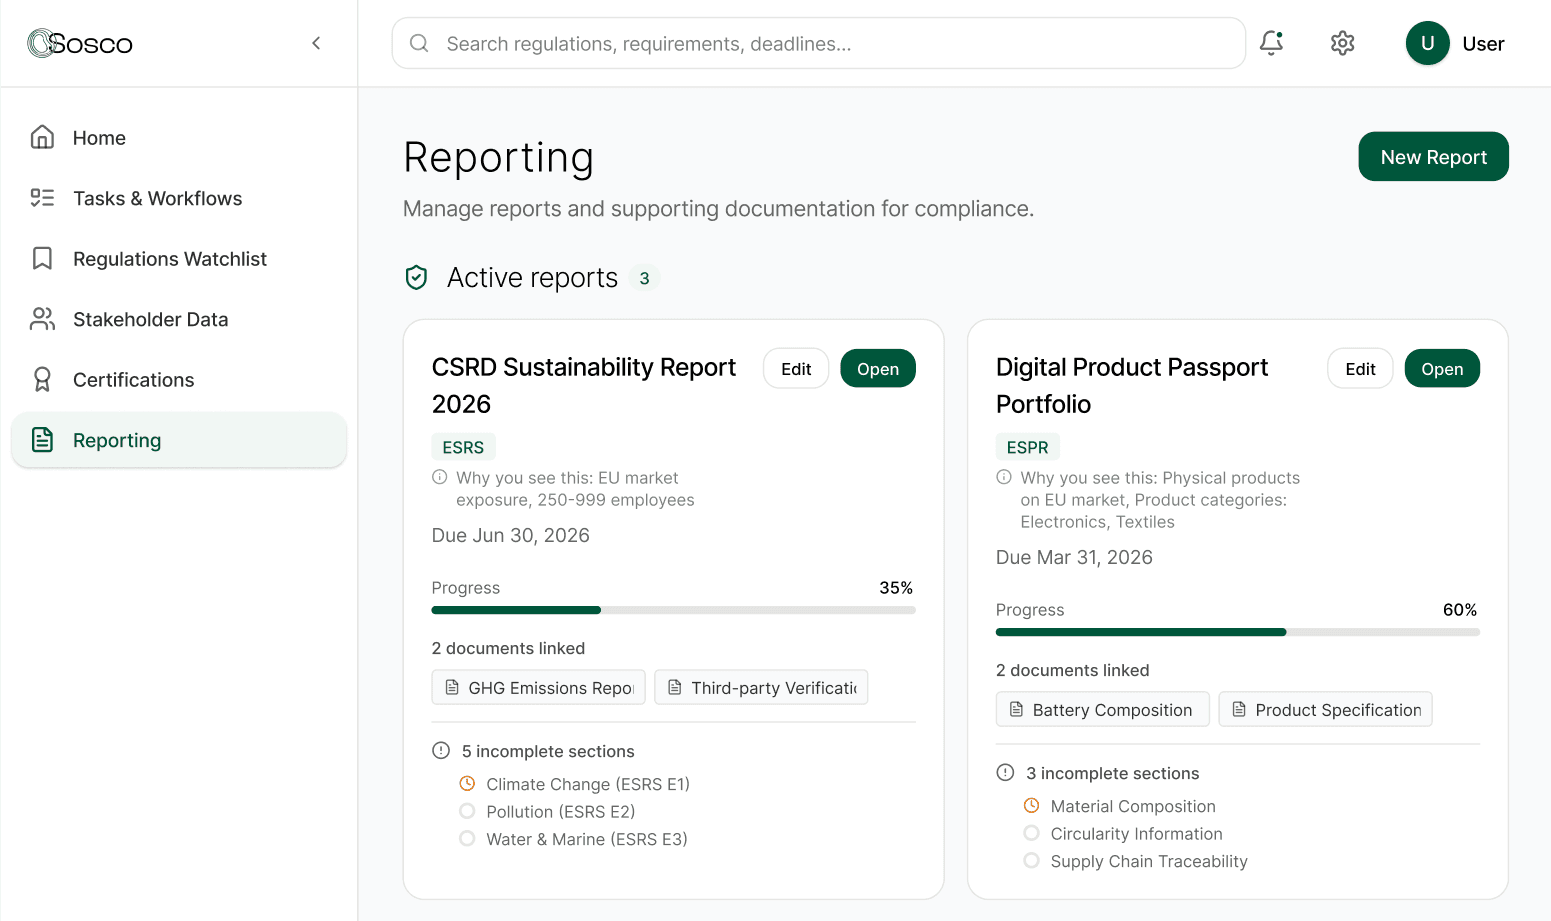Image resolution: width=1551 pixels, height=921 pixels.
Task: Open the notifications bell icon
Action: [x=1271, y=43]
